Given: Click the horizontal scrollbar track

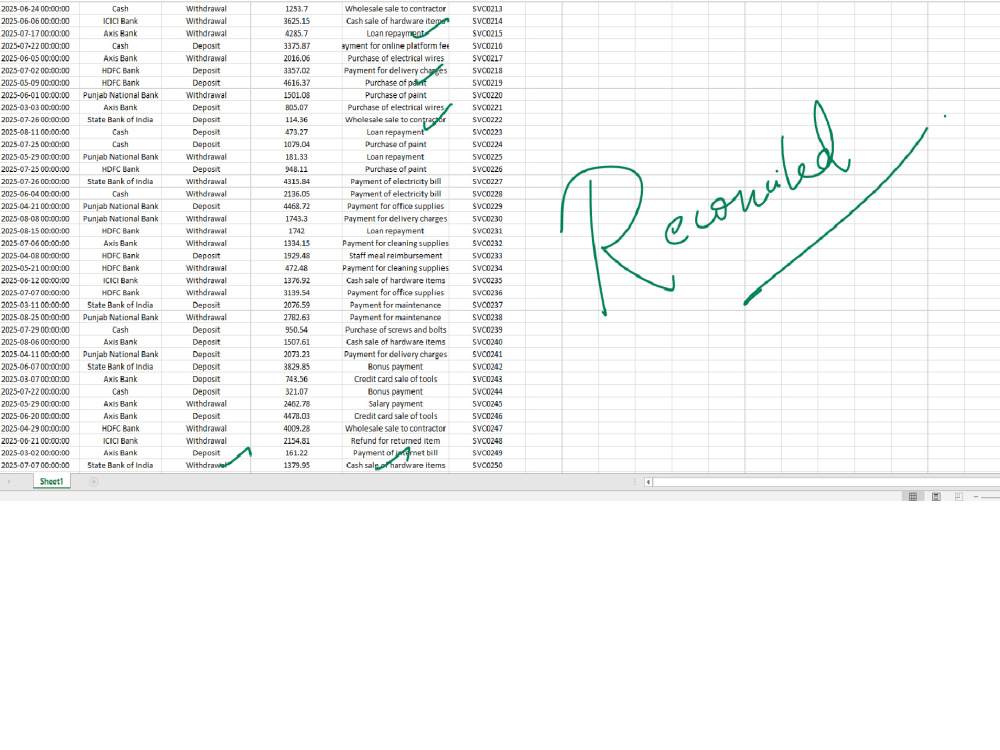Looking at the screenshot, I should (x=826, y=482).
